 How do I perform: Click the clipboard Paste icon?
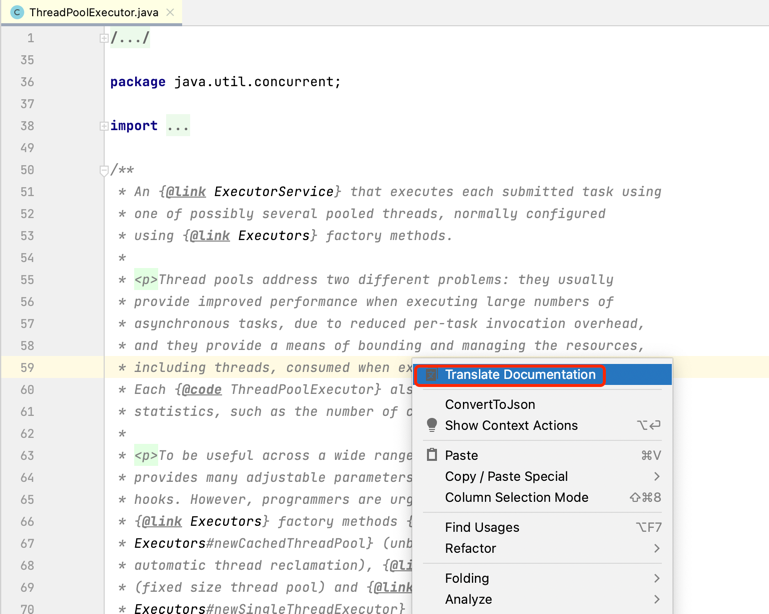(x=432, y=455)
